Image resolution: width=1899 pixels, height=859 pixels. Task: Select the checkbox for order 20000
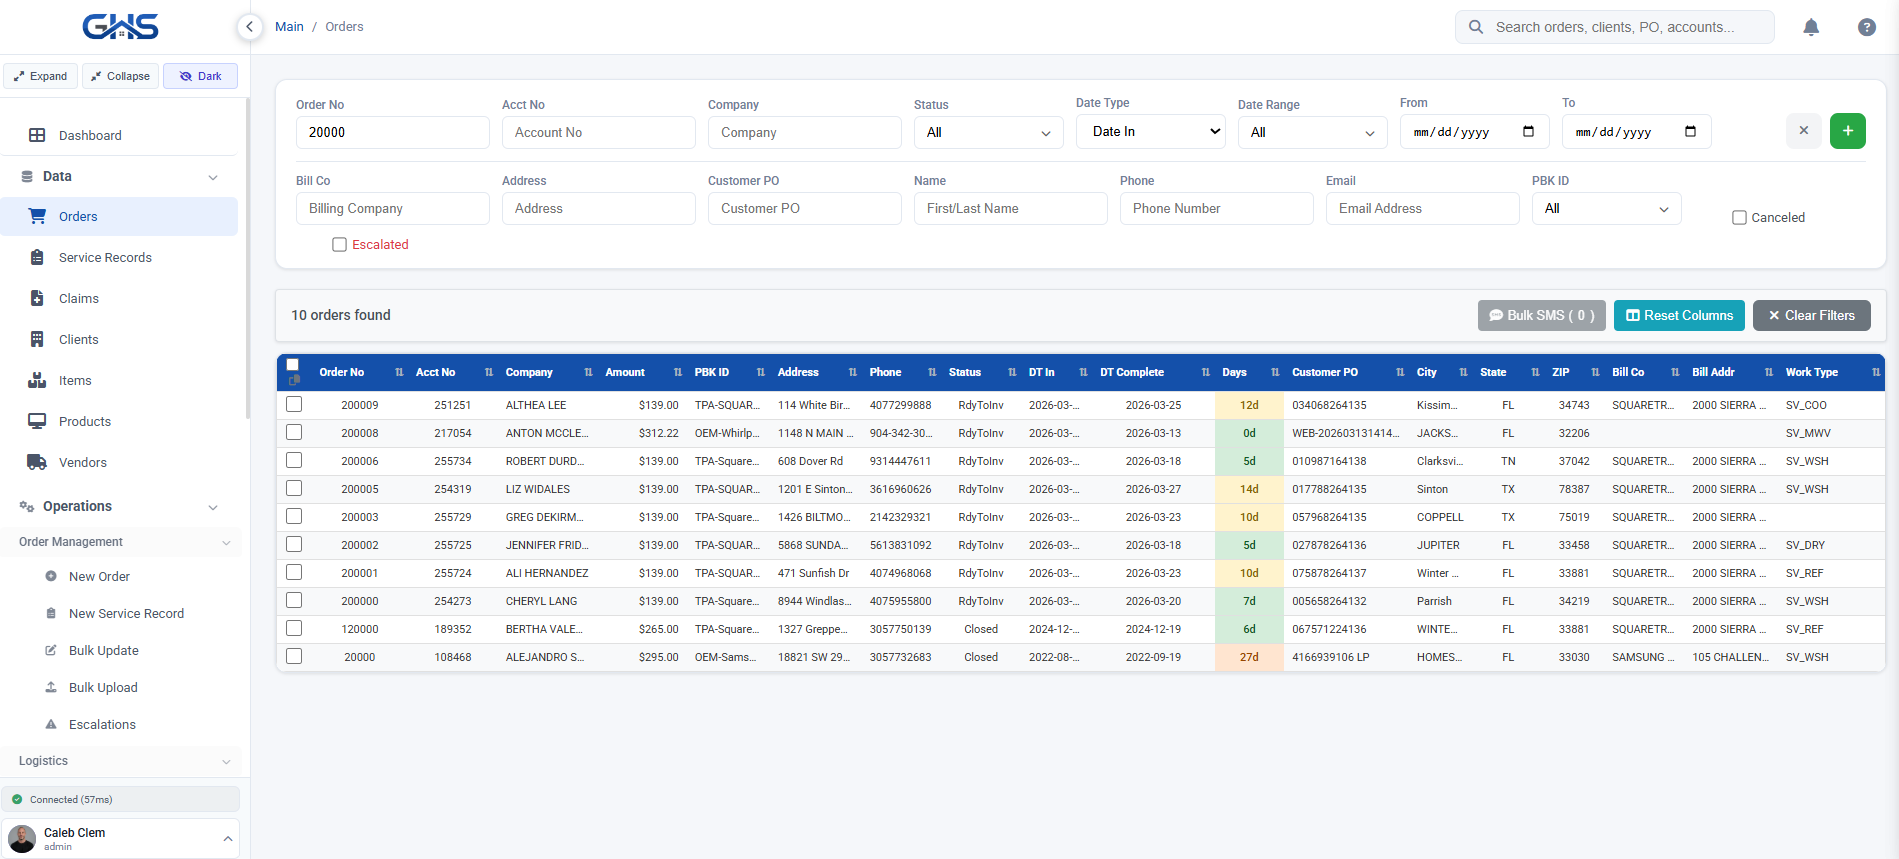pos(294,657)
